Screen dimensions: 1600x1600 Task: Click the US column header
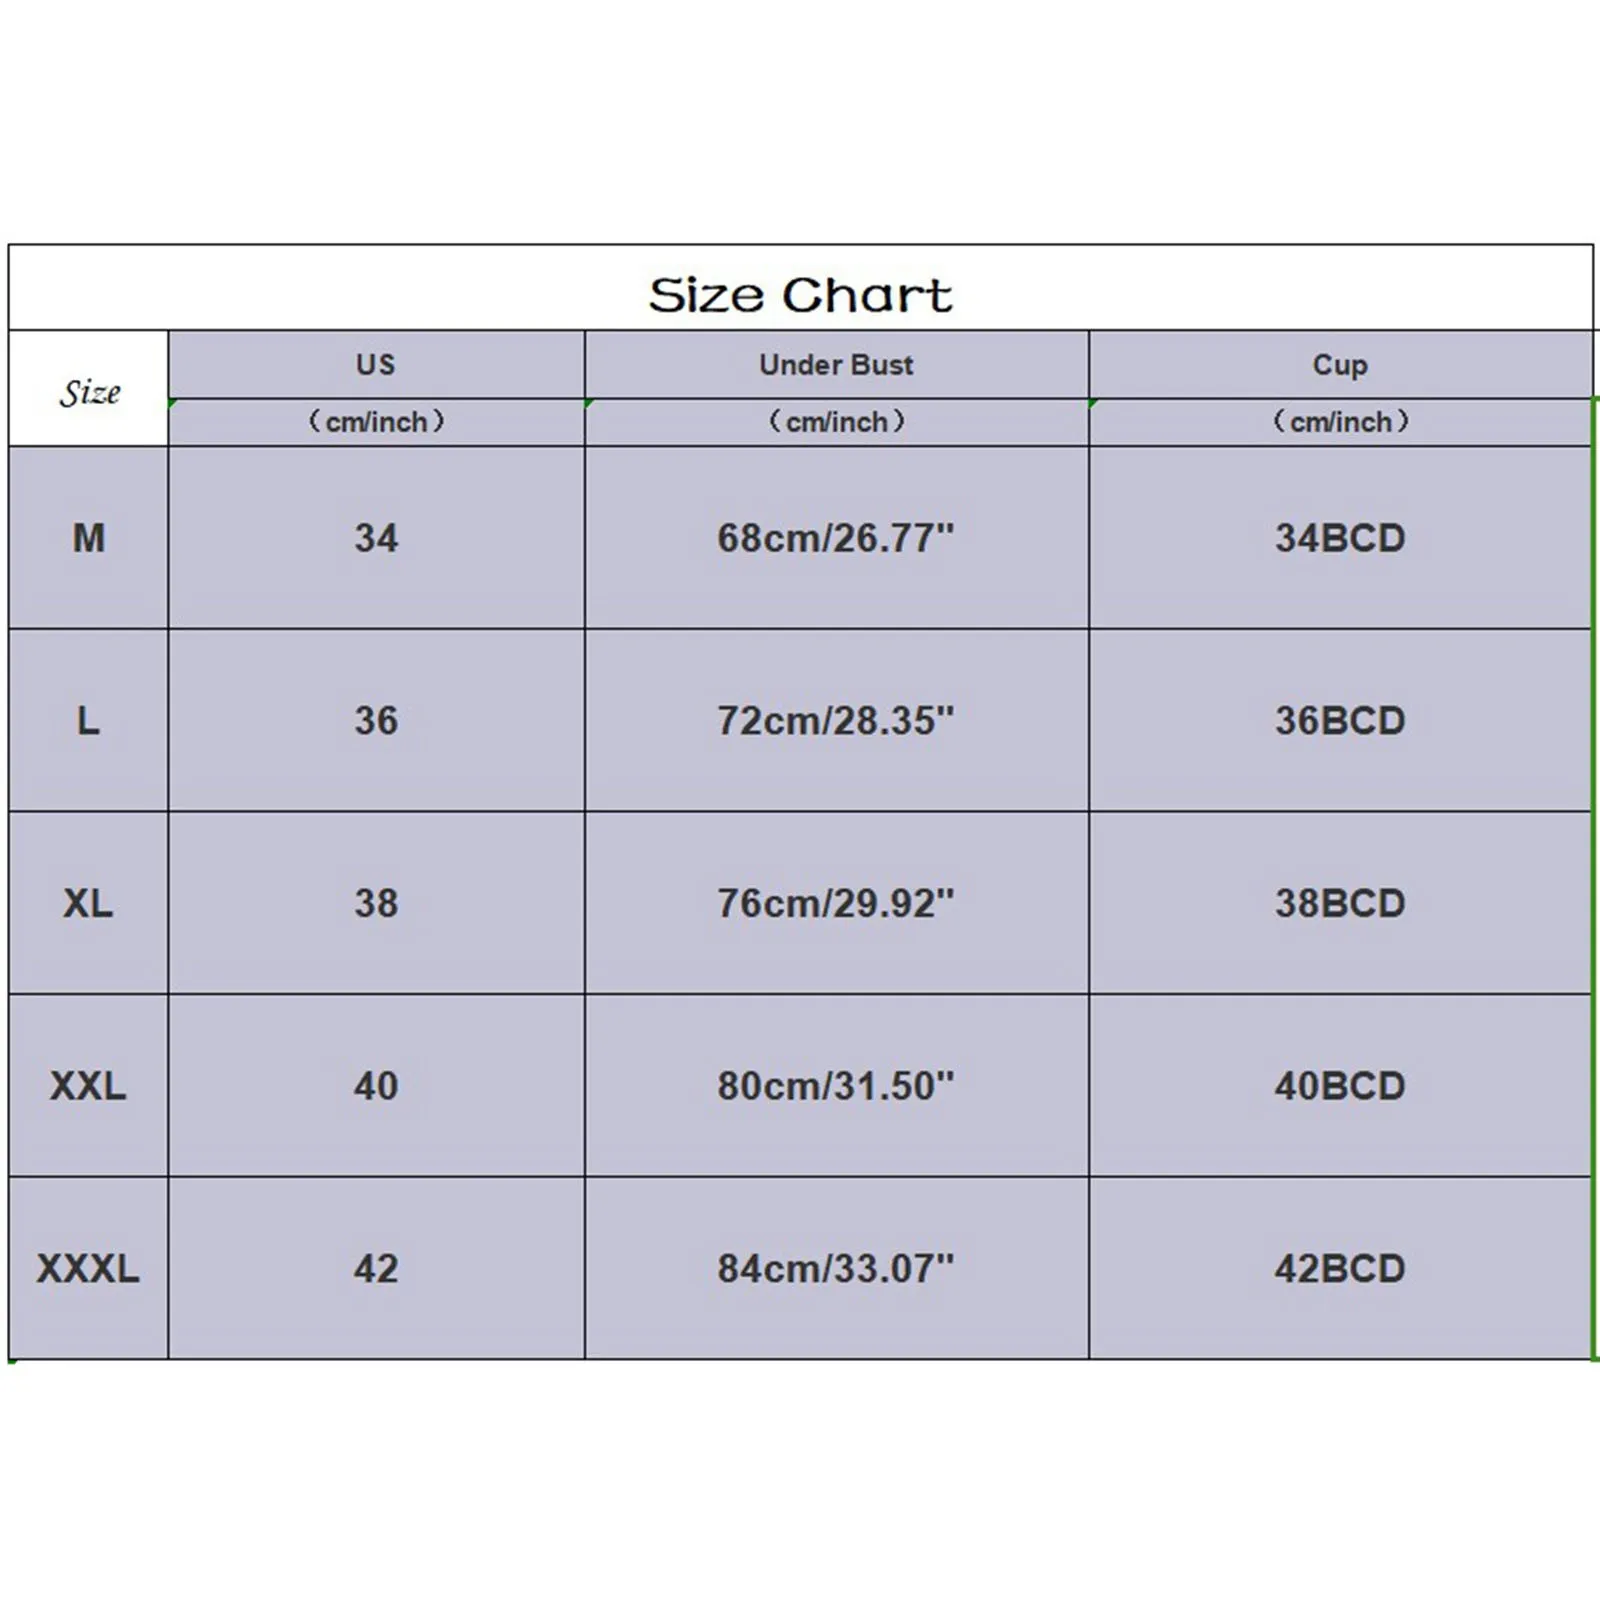pos(376,365)
